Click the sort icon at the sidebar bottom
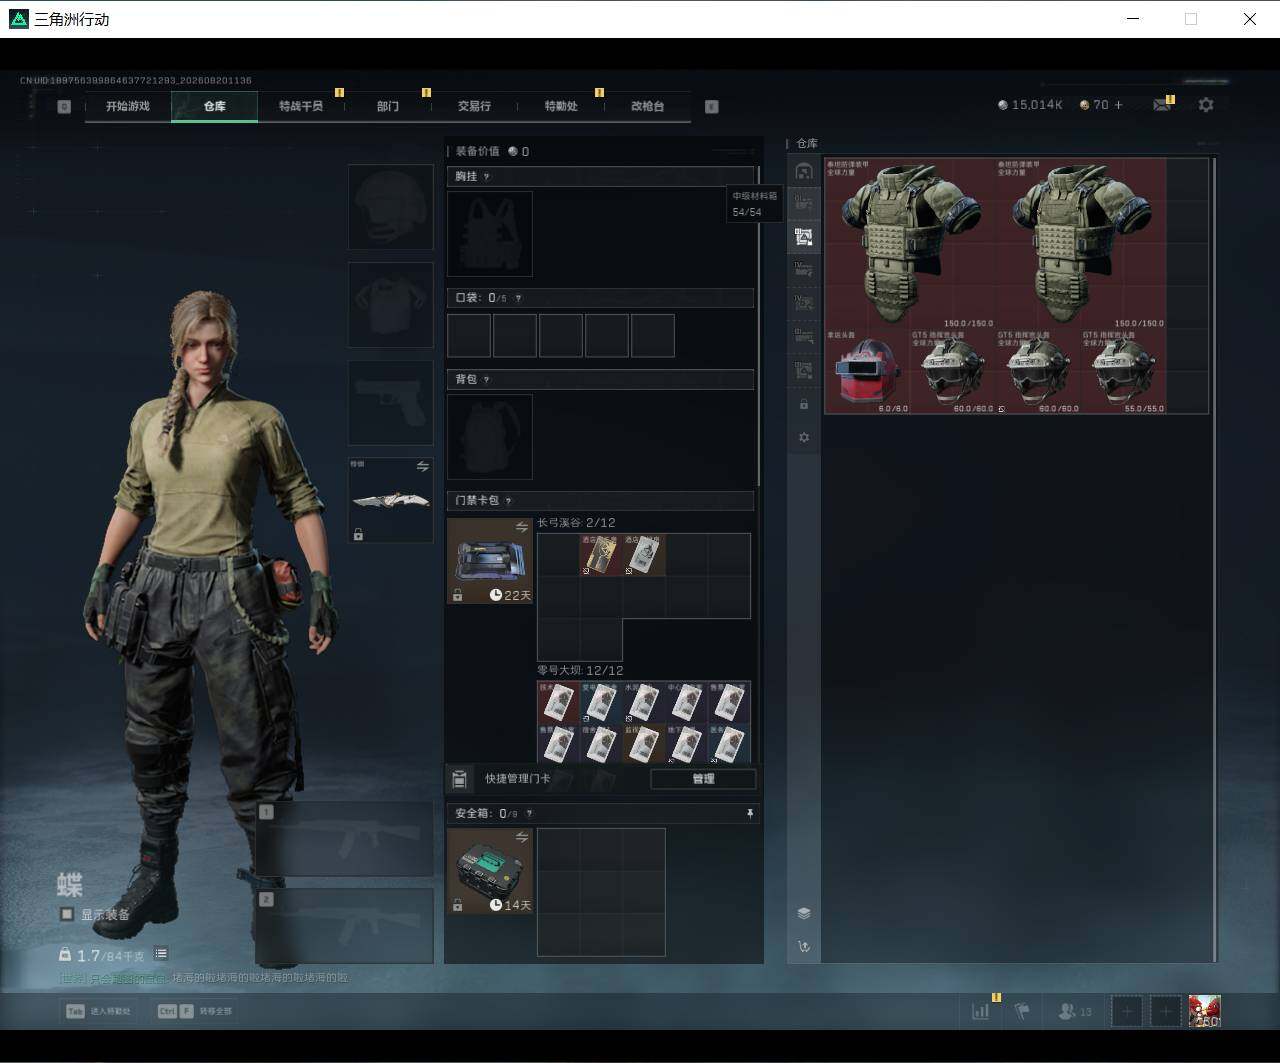This screenshot has height=1063, width=1280. 804,946
